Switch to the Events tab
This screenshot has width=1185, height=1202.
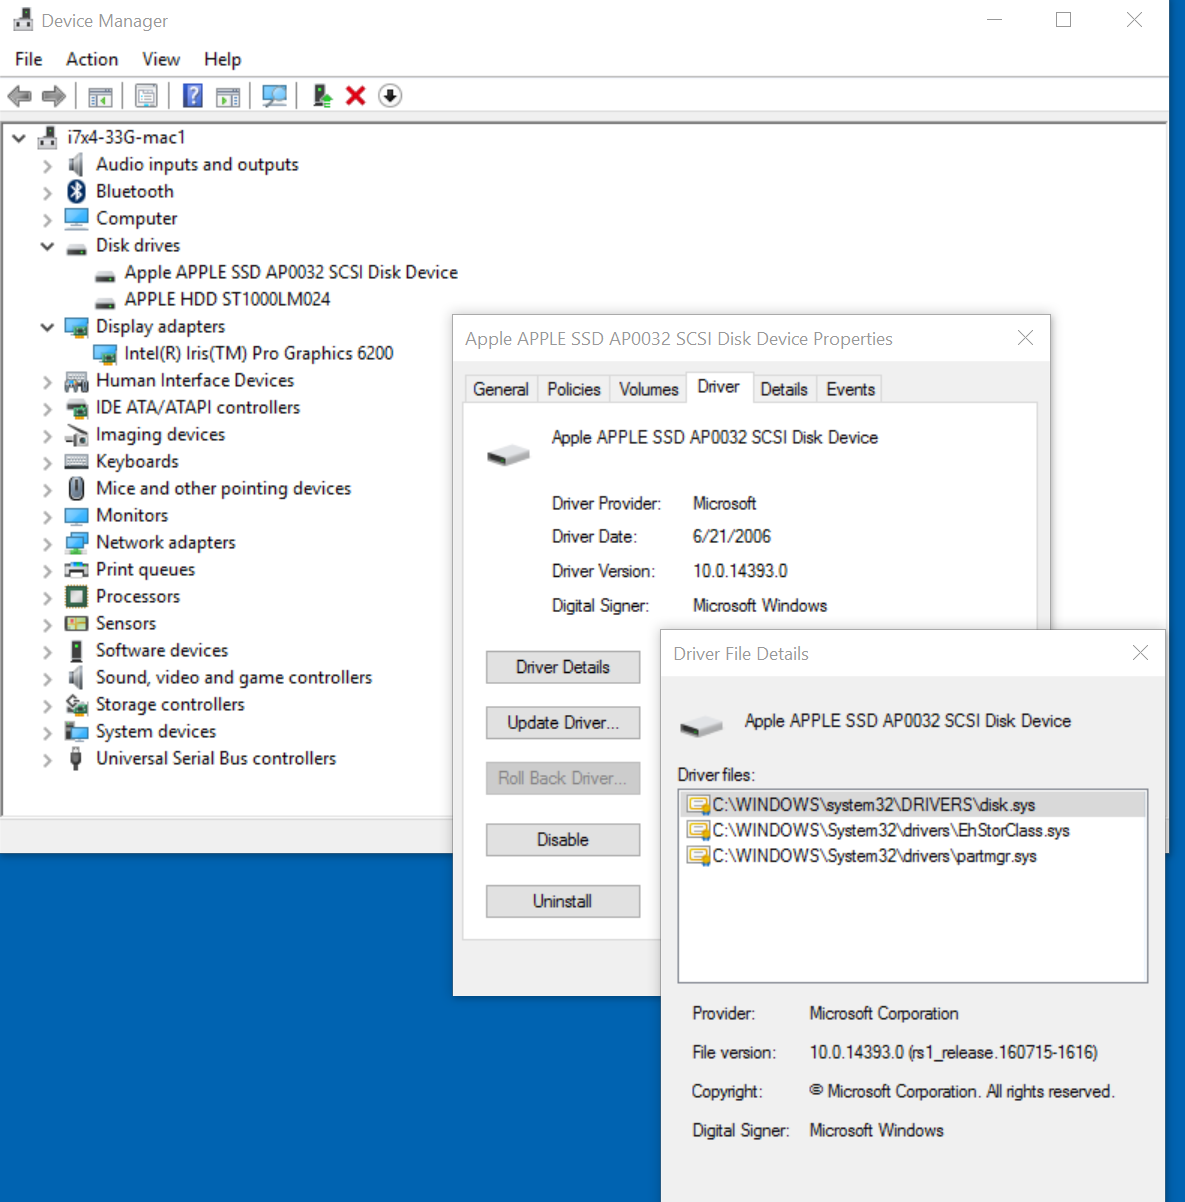(x=851, y=389)
